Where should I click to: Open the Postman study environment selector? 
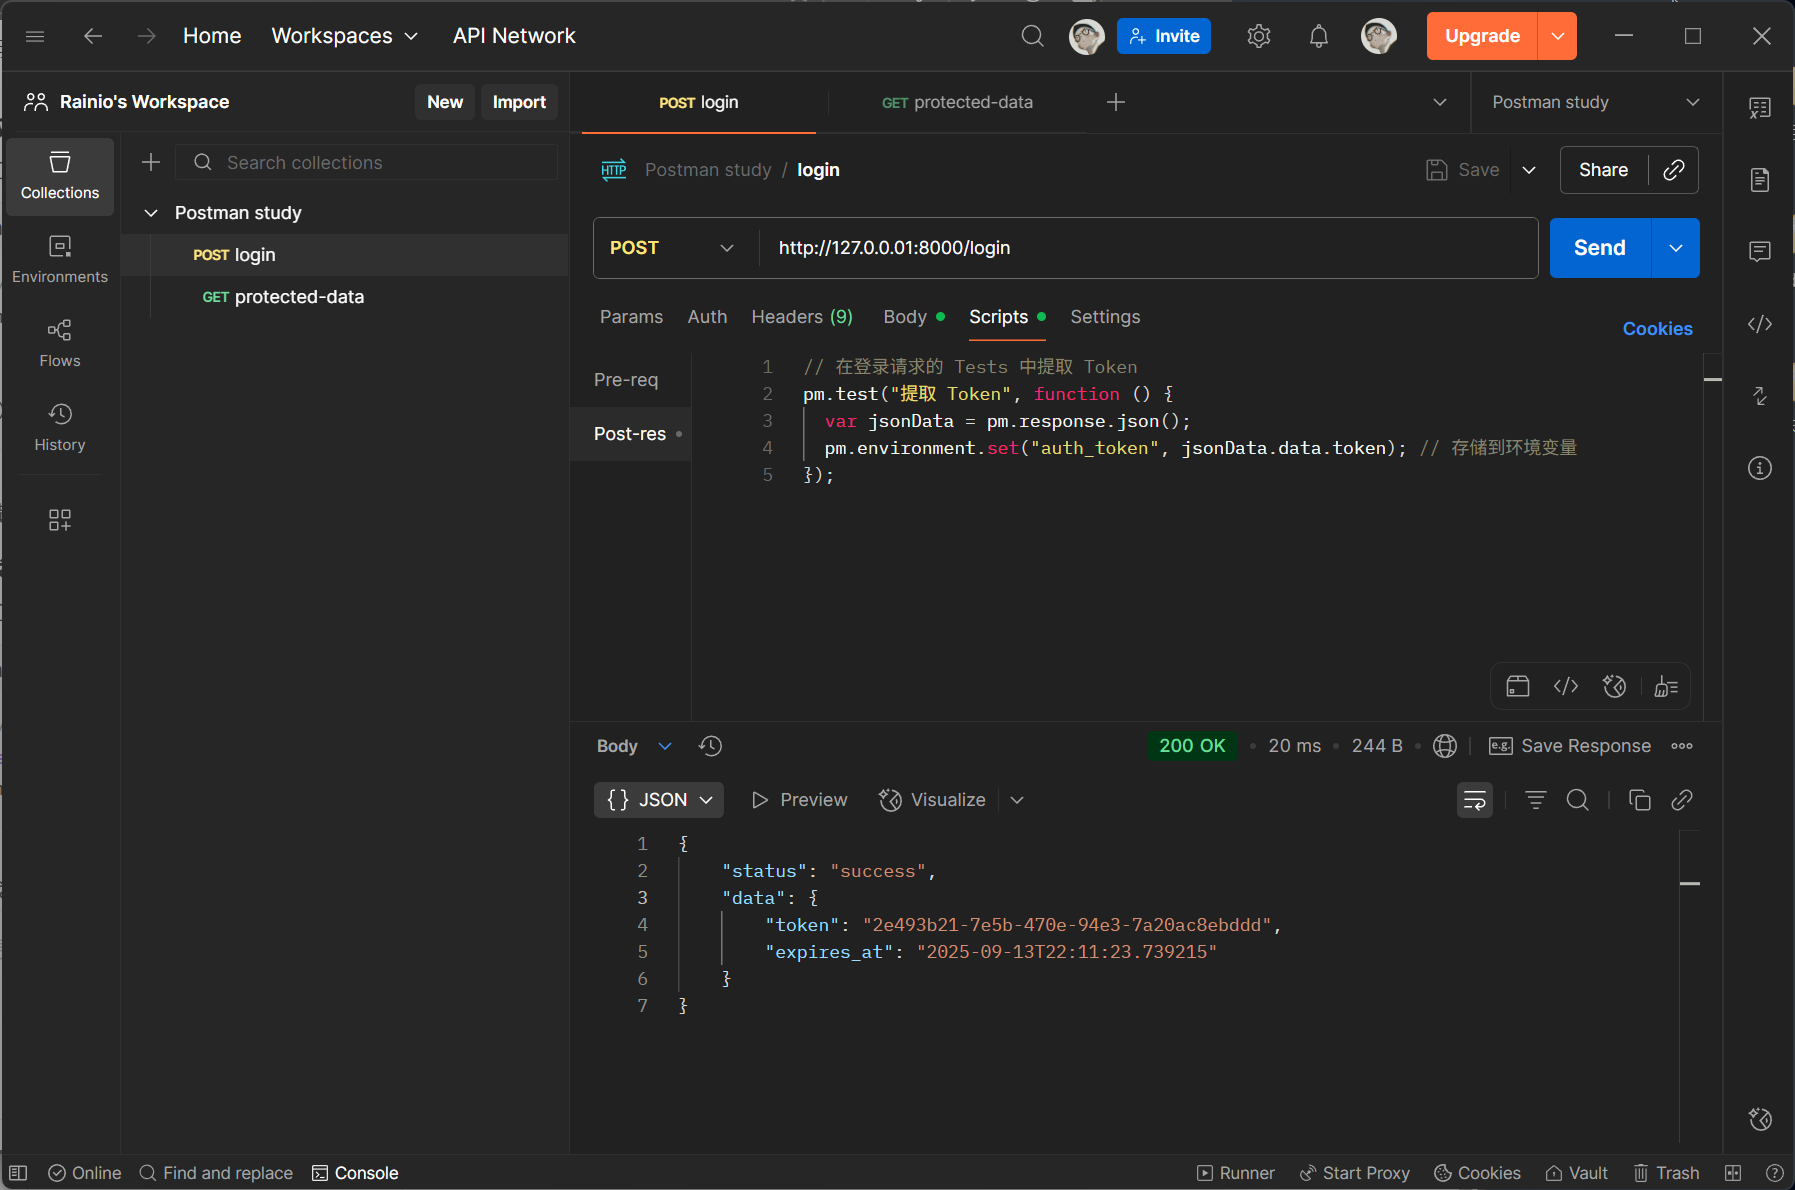pos(1596,102)
